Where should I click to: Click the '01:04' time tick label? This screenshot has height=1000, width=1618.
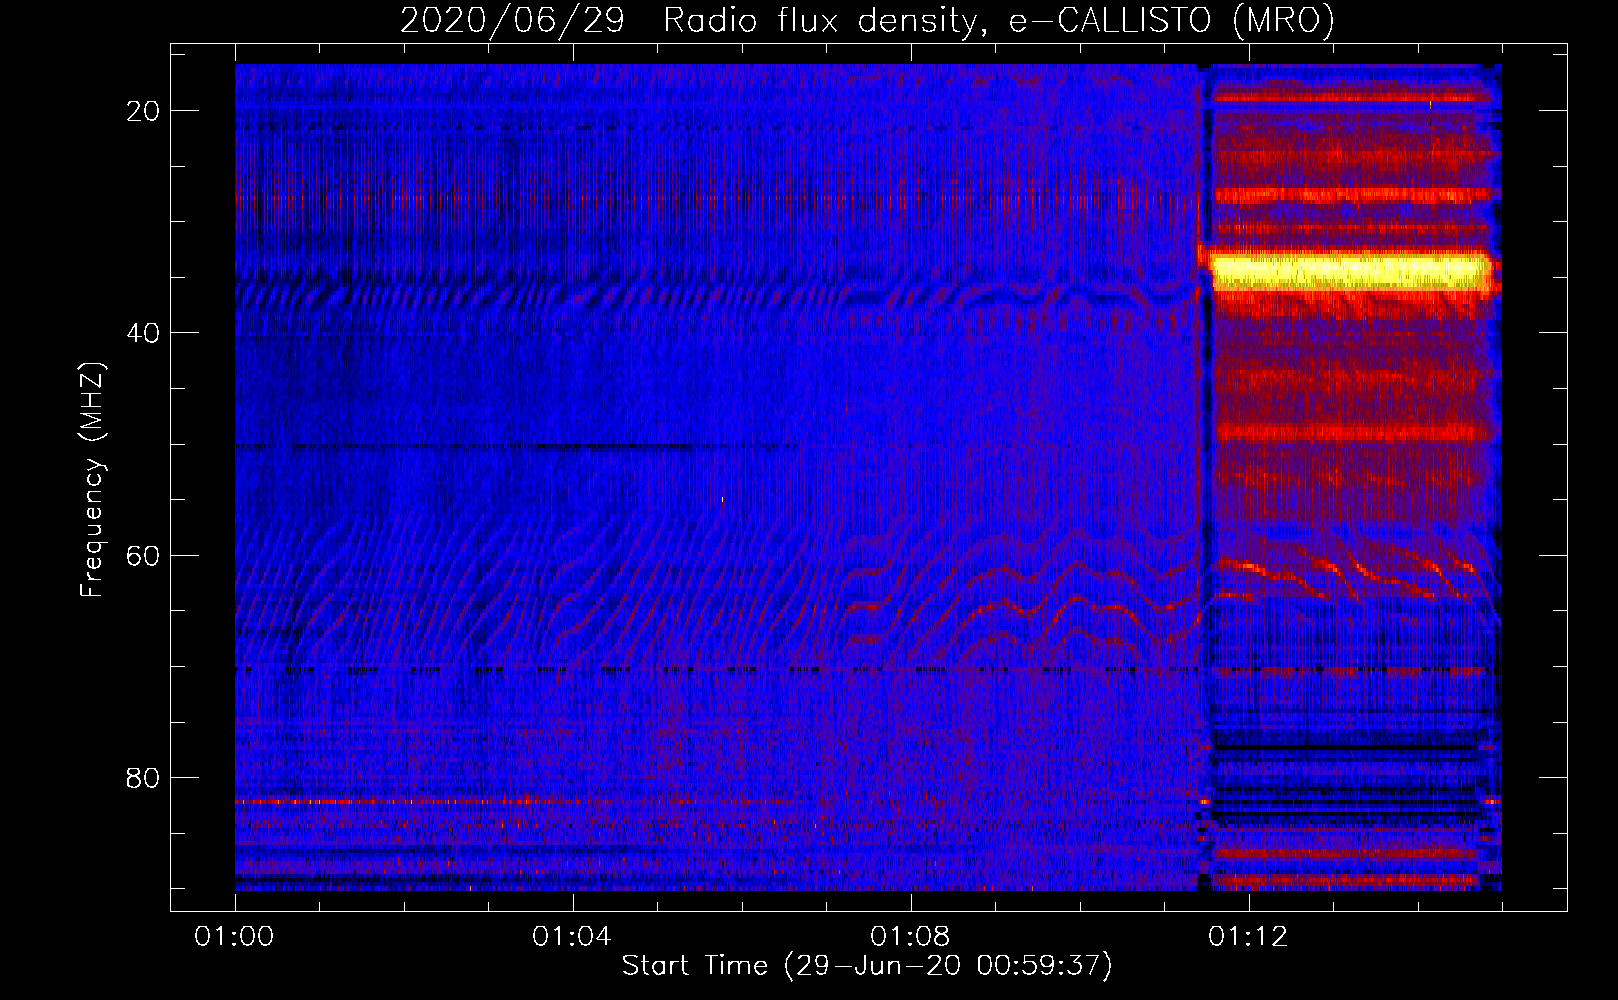pos(572,937)
